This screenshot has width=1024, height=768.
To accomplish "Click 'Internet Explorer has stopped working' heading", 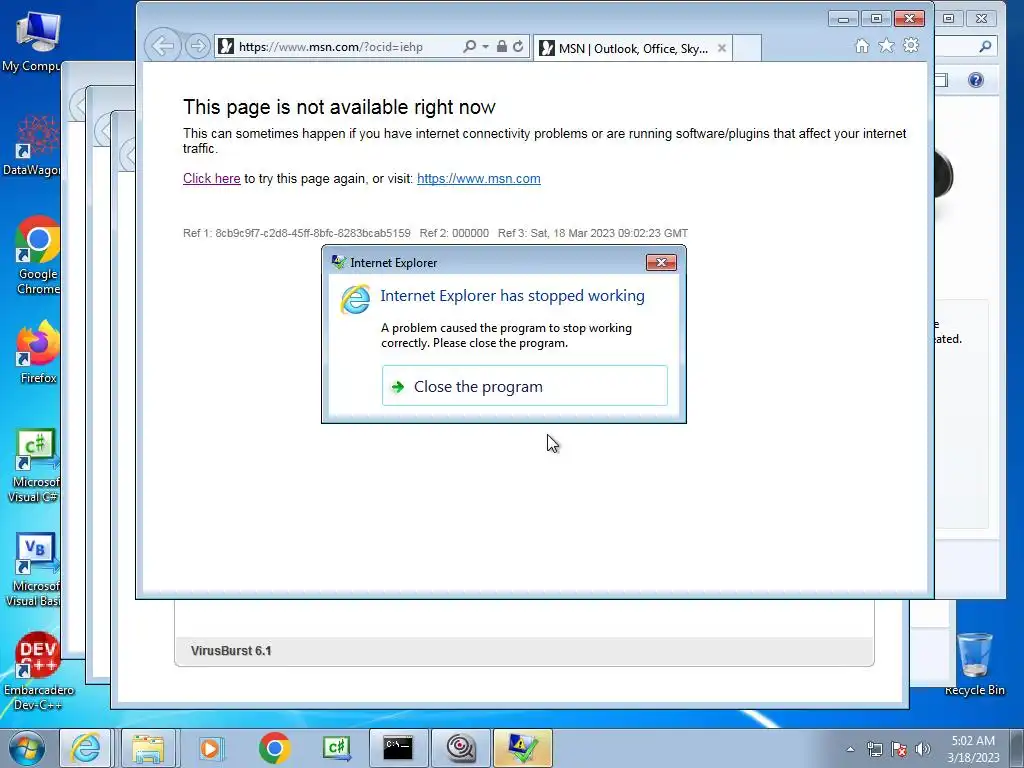I will point(512,296).
